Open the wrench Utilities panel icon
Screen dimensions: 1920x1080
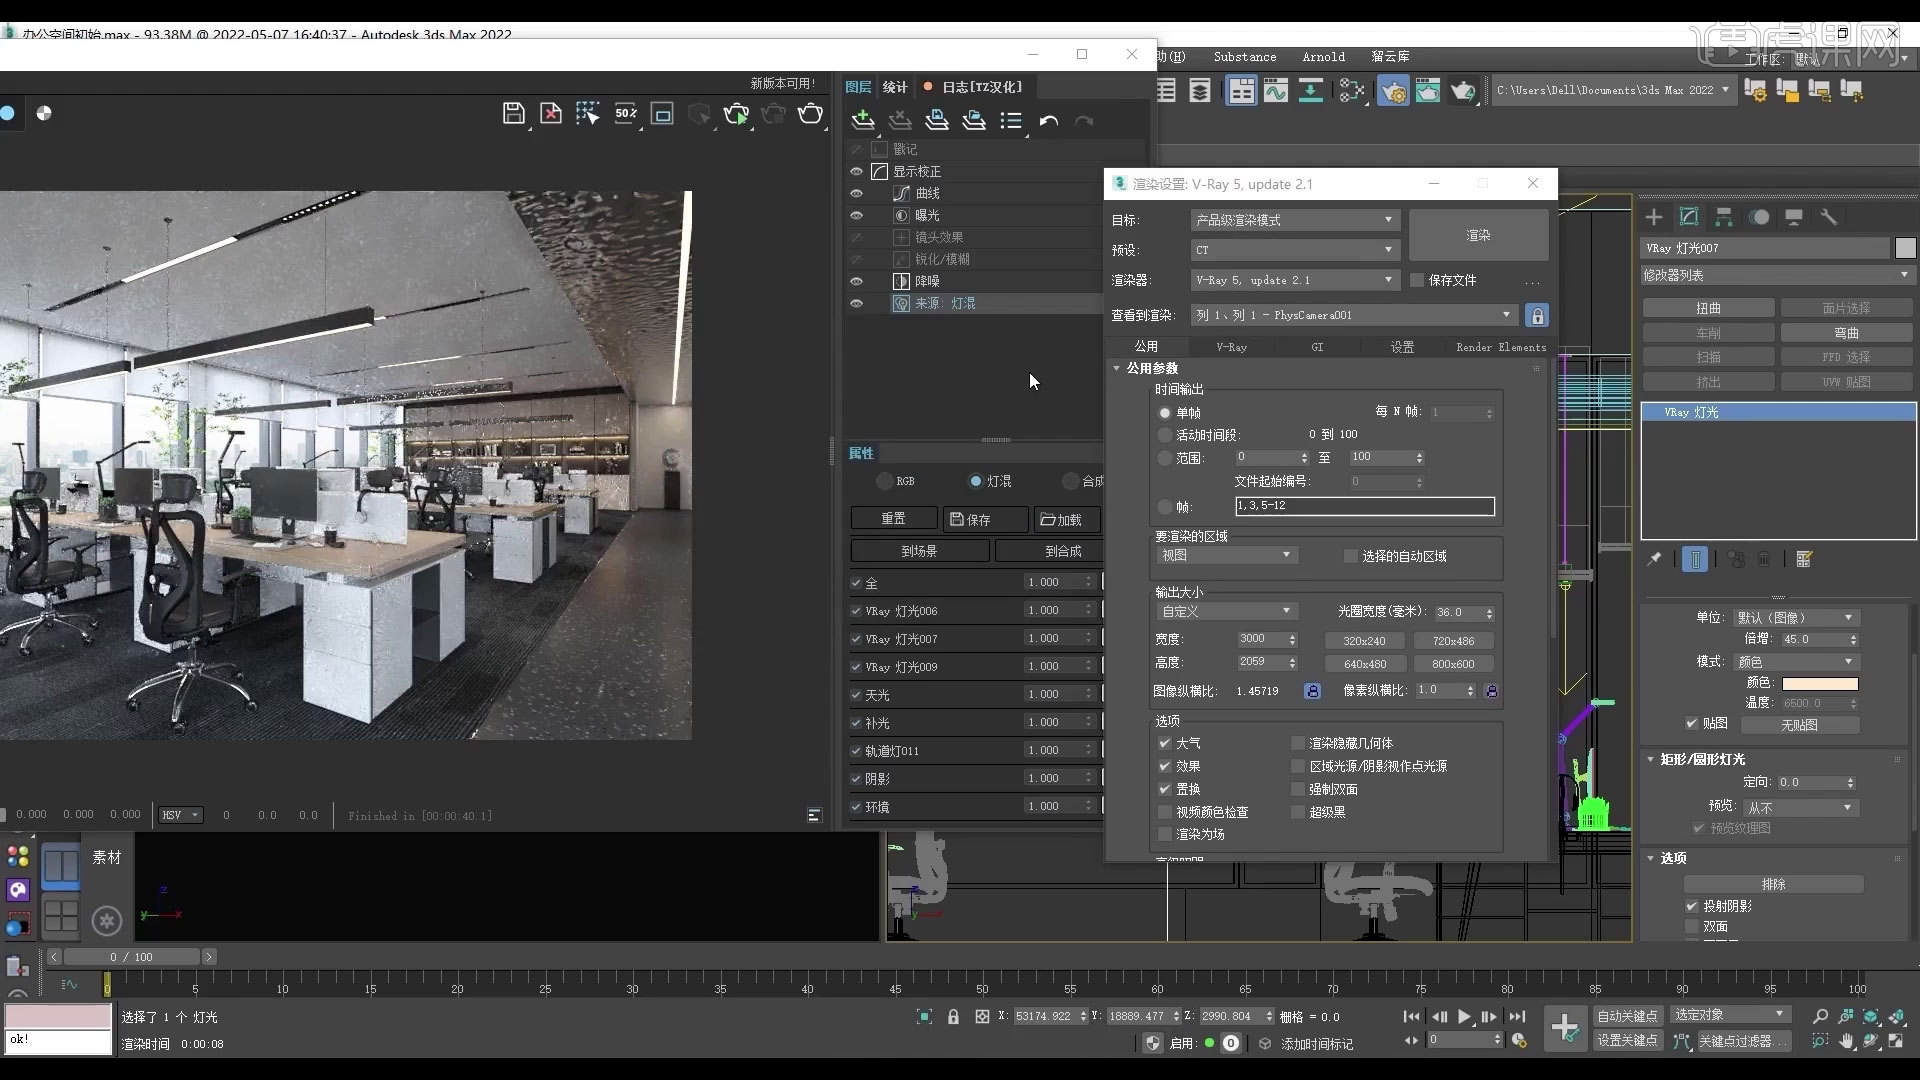(1830, 217)
